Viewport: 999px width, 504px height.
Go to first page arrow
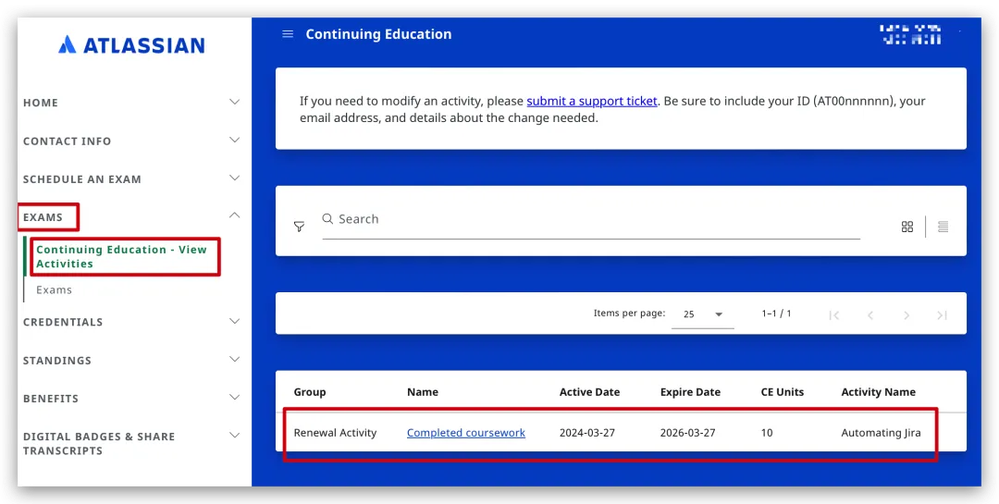tap(834, 315)
